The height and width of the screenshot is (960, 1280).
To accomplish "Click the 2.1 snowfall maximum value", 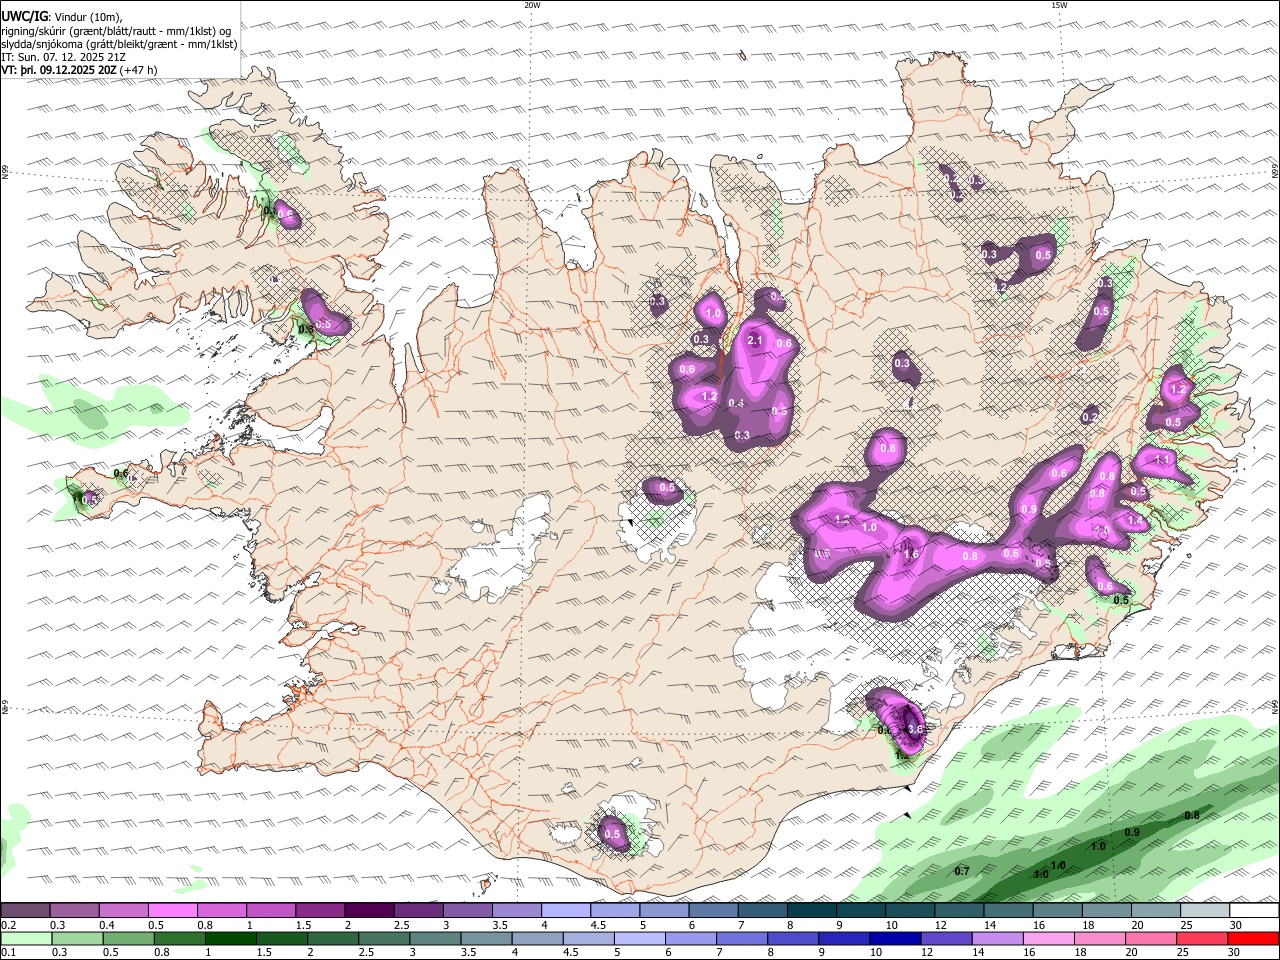I will coord(755,341).
